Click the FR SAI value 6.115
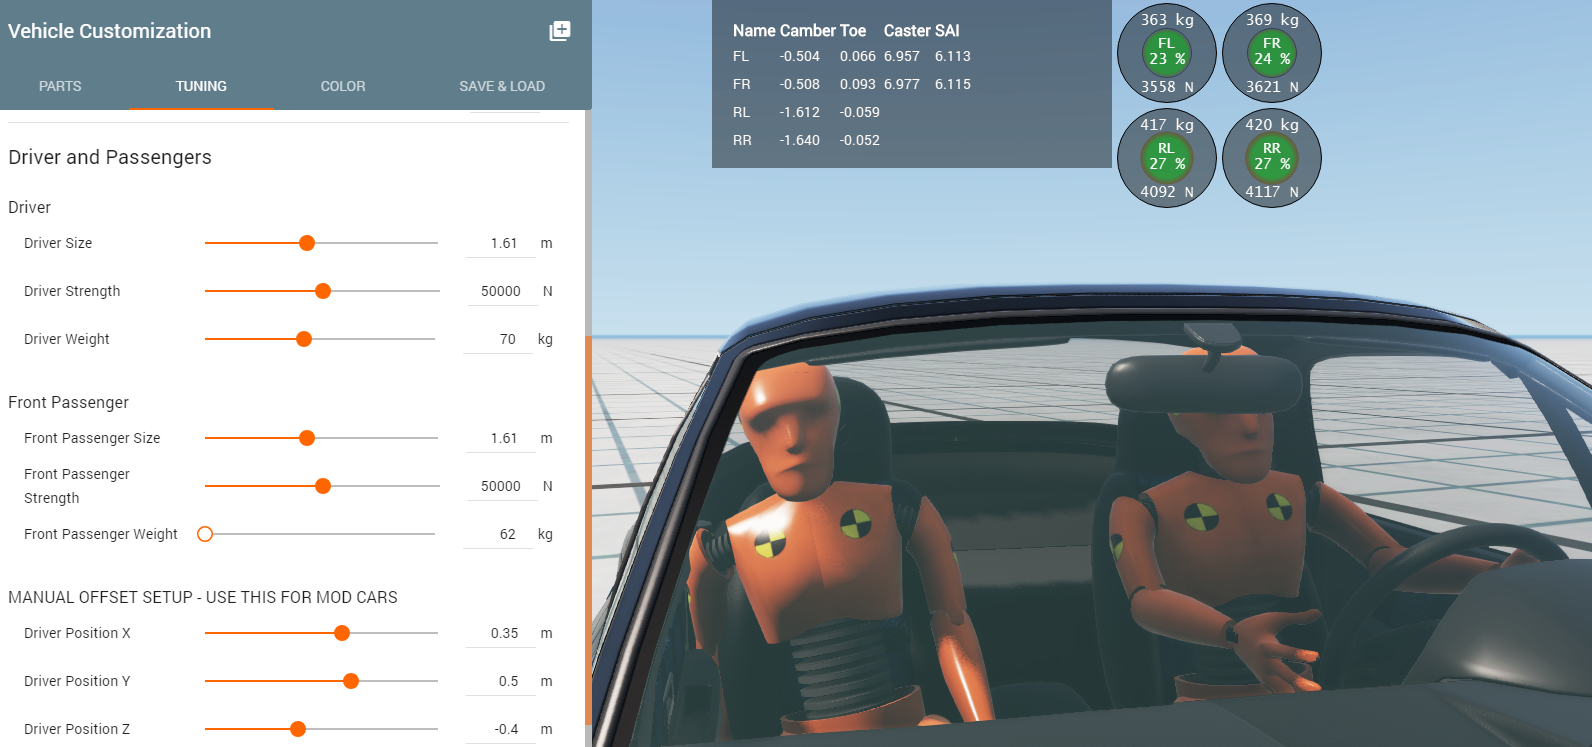The image size is (1592, 747). pyautogui.click(x=953, y=84)
